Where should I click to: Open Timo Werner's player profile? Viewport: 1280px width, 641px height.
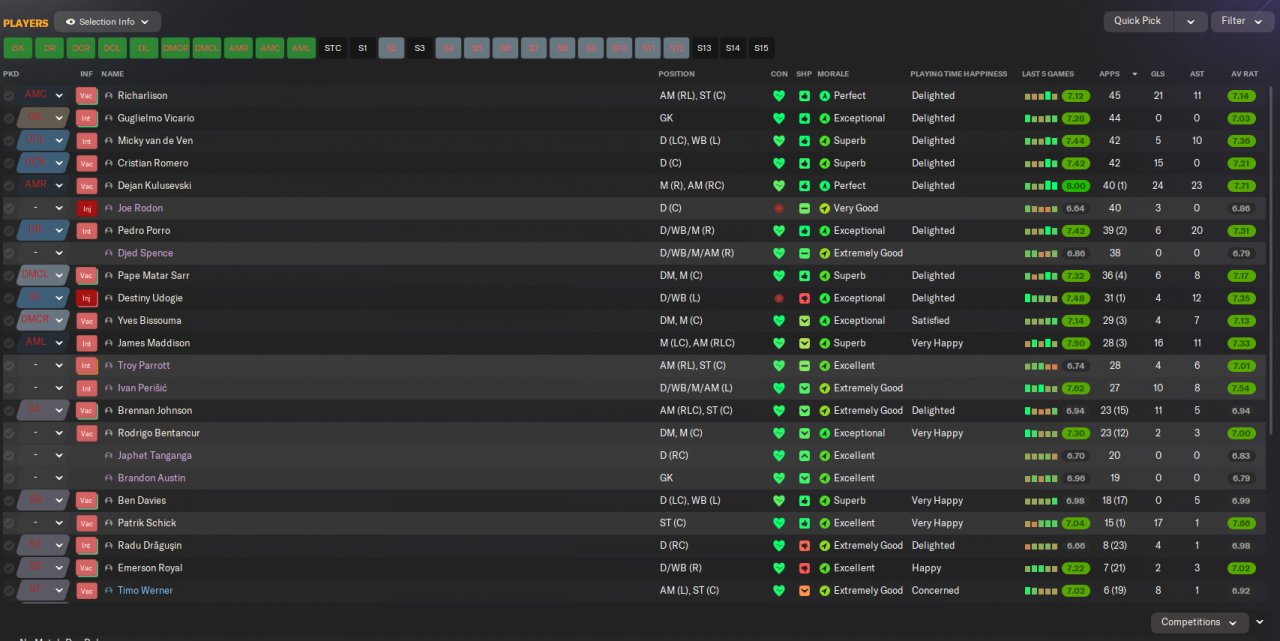pos(145,591)
